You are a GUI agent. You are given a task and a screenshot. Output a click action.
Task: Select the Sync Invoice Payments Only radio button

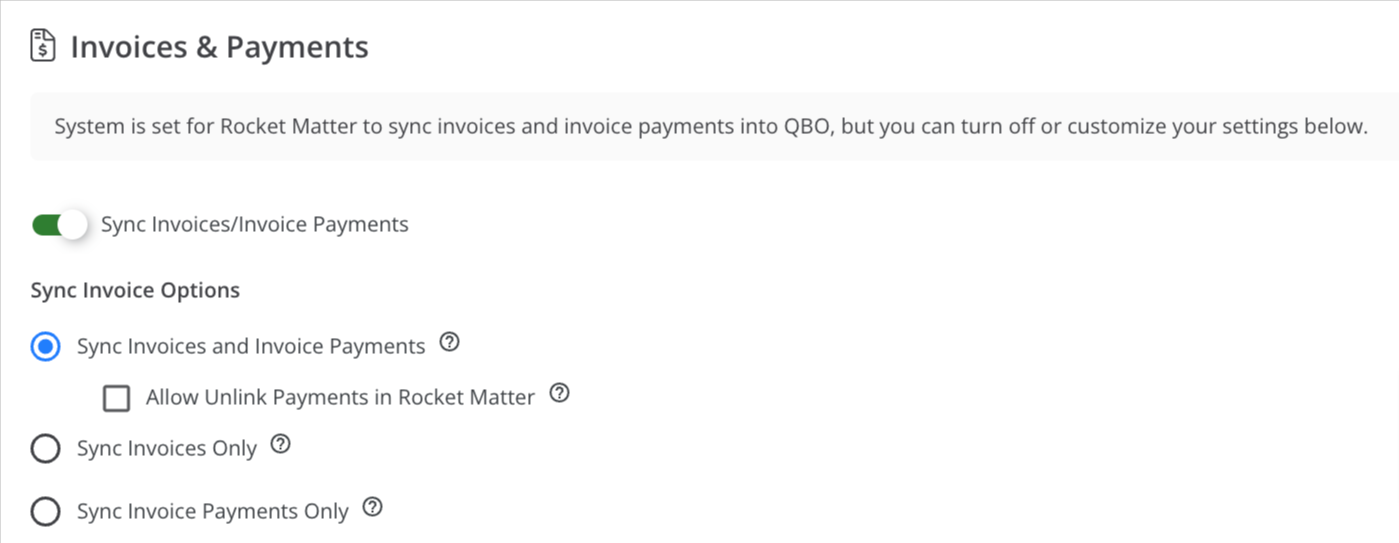point(46,512)
